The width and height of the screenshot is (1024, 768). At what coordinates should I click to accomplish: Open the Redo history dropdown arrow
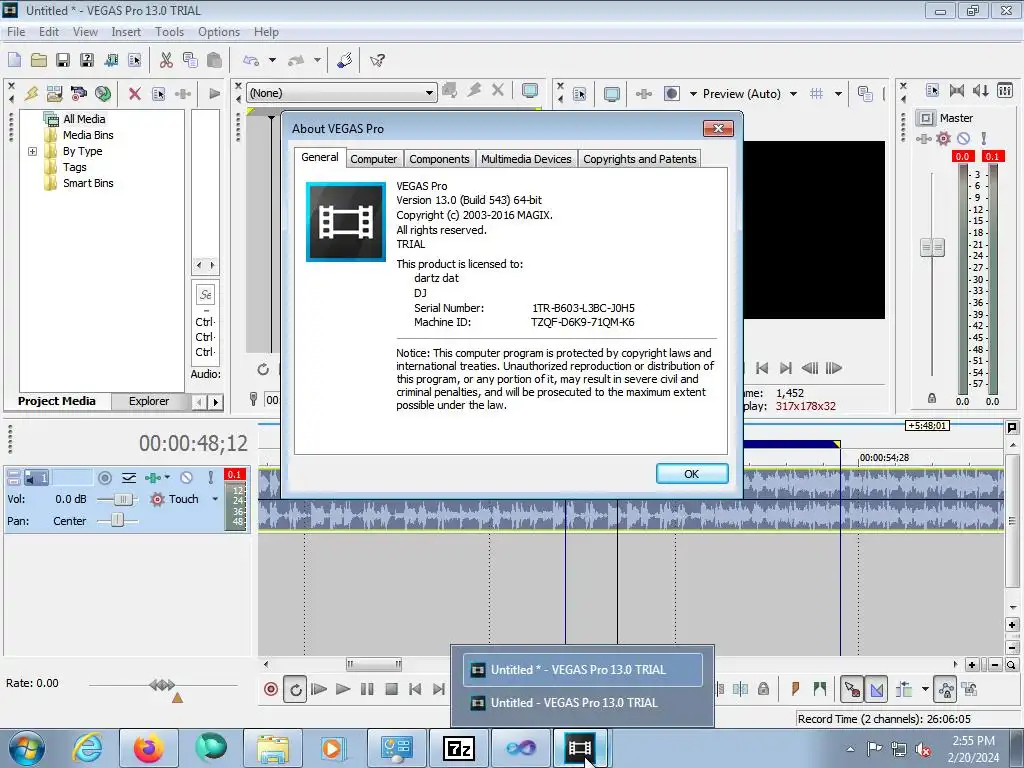[x=317, y=60]
